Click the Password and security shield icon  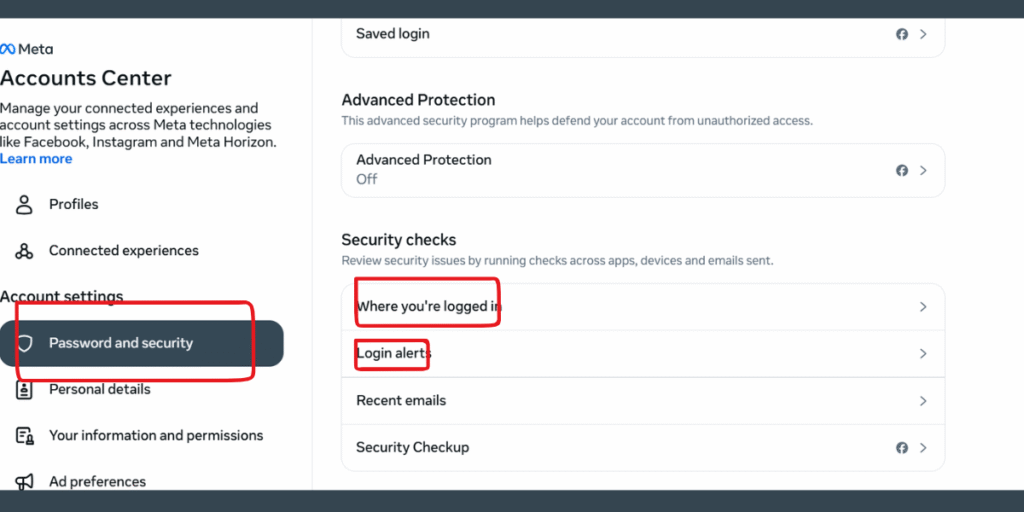24,344
